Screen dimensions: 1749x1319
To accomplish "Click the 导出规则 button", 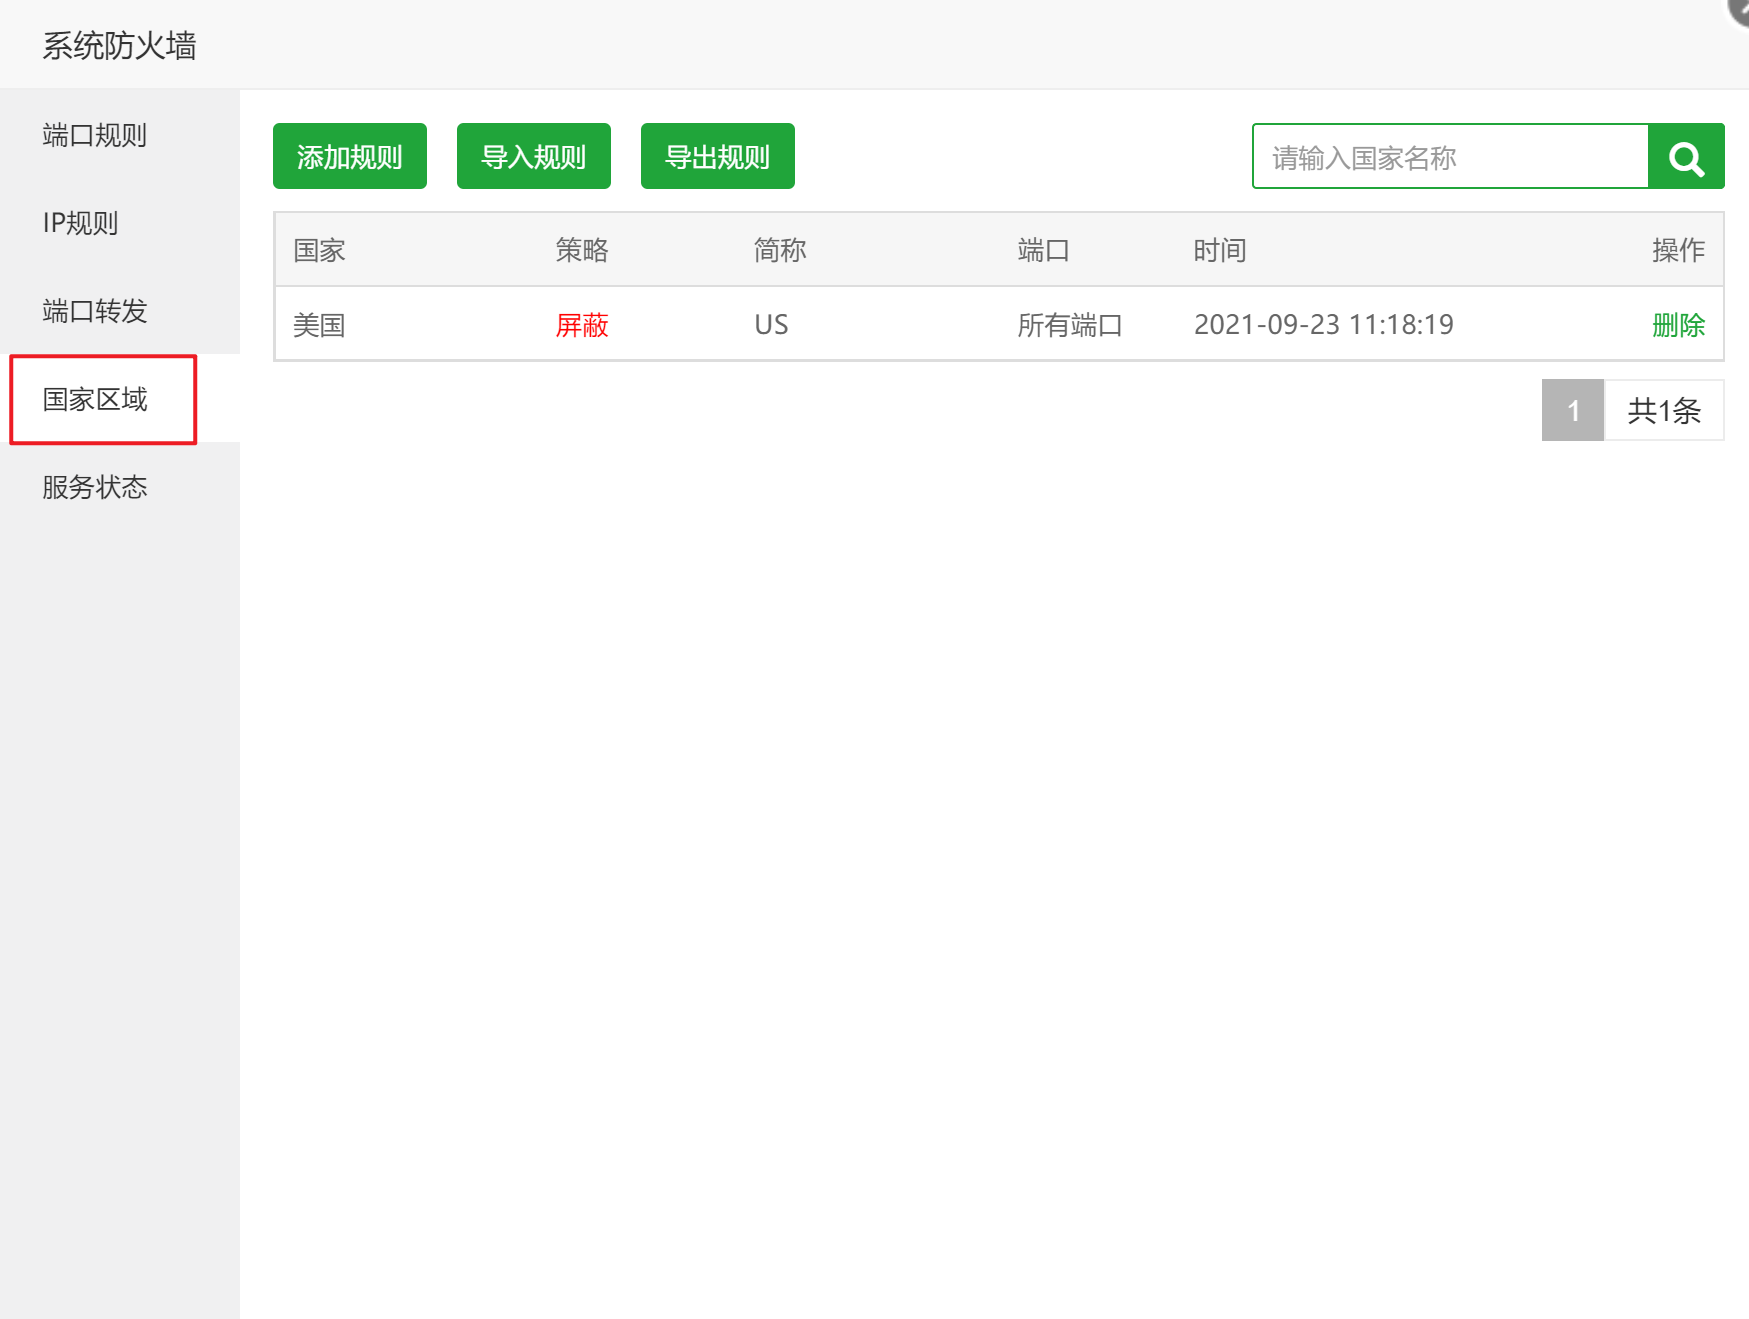I will tap(717, 157).
